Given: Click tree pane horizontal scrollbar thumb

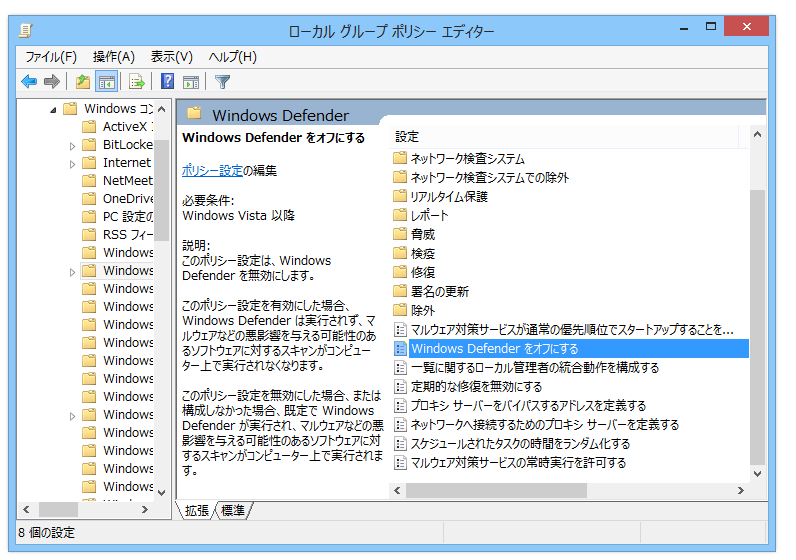Looking at the screenshot, I should (58, 509).
